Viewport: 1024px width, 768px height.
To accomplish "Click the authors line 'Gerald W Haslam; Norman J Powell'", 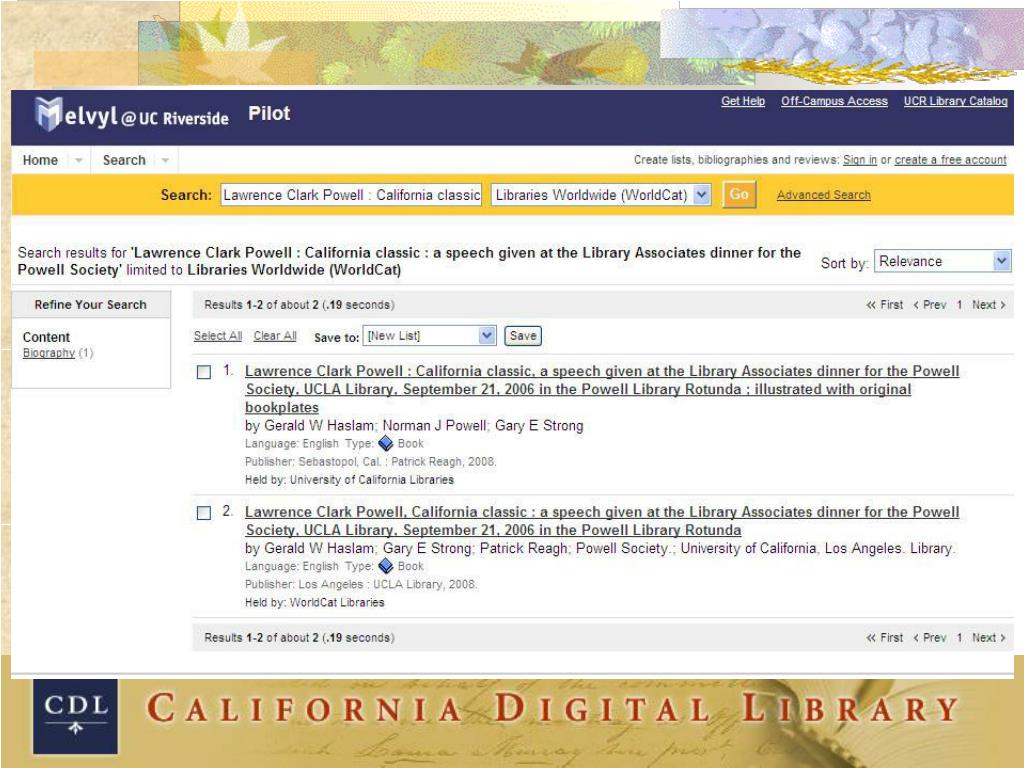I will point(414,425).
